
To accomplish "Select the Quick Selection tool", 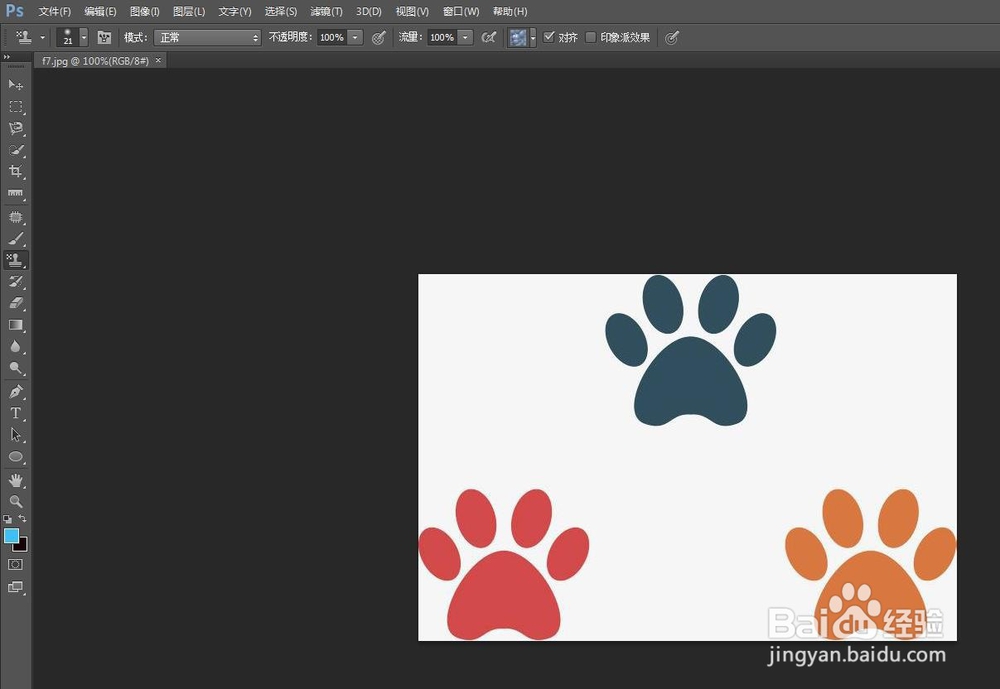I will click(x=15, y=150).
